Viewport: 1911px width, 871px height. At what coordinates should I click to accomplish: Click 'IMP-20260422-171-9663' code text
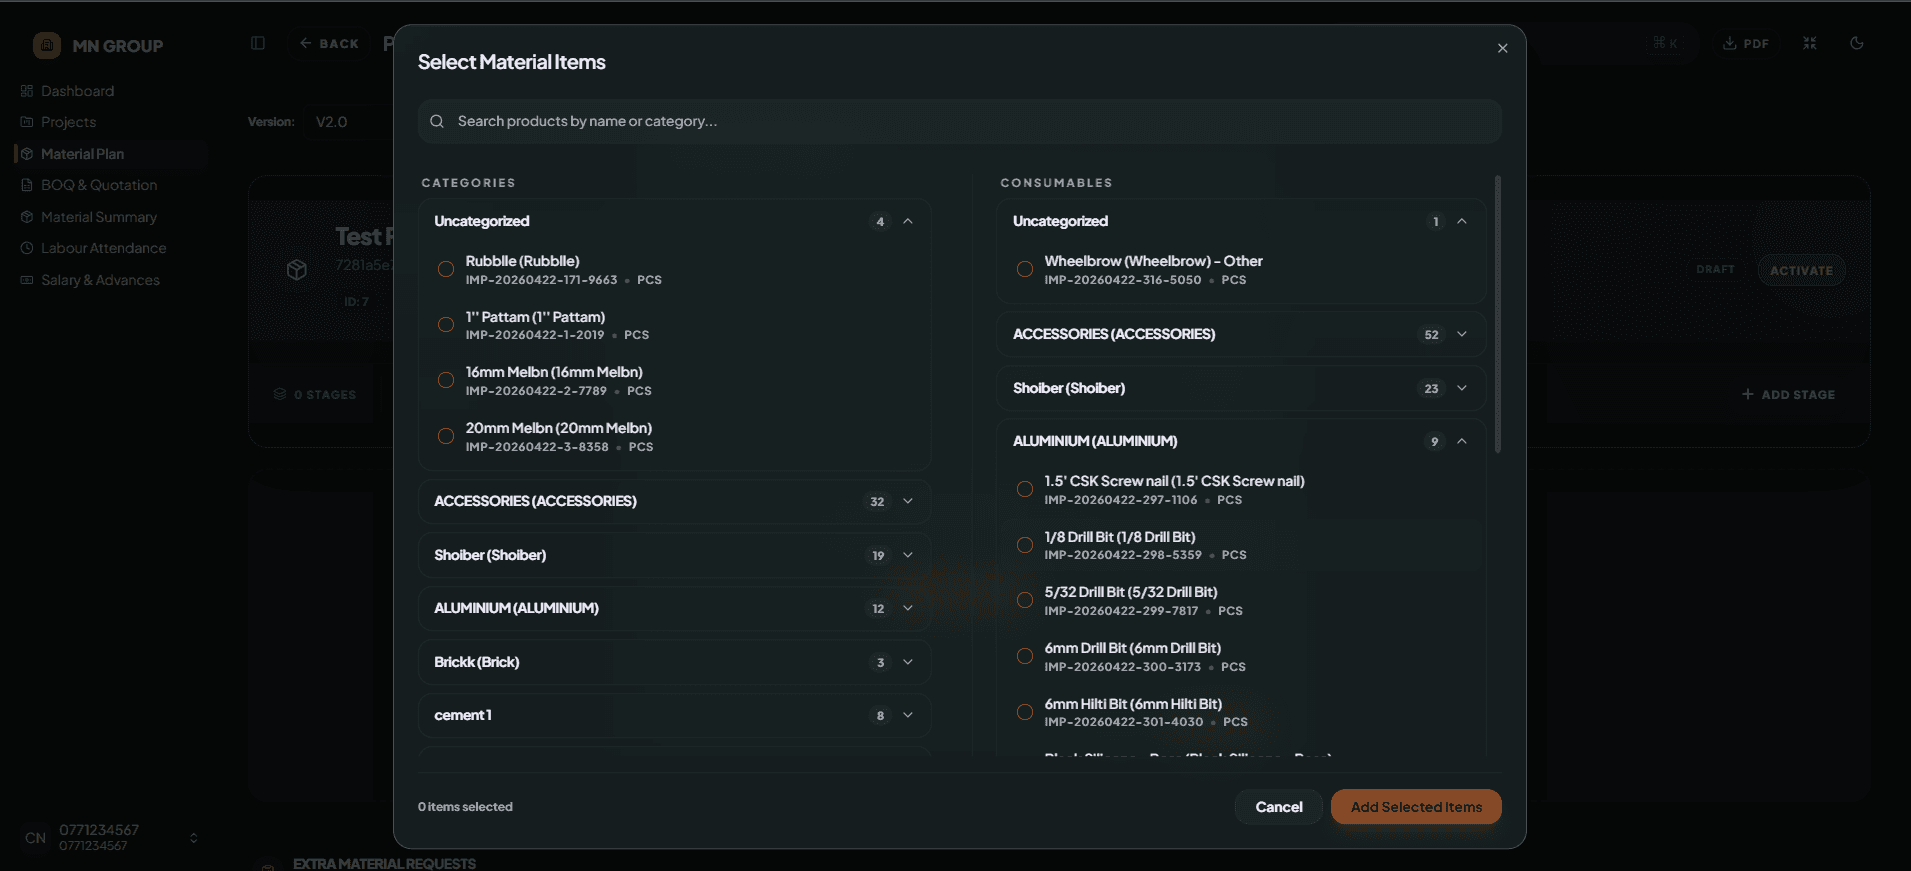coord(541,280)
